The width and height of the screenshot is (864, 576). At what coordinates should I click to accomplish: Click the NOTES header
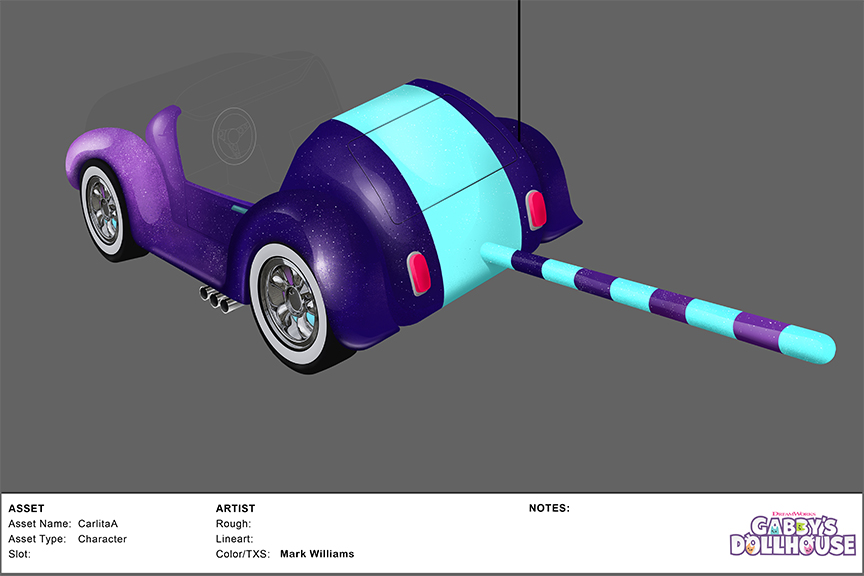point(549,508)
